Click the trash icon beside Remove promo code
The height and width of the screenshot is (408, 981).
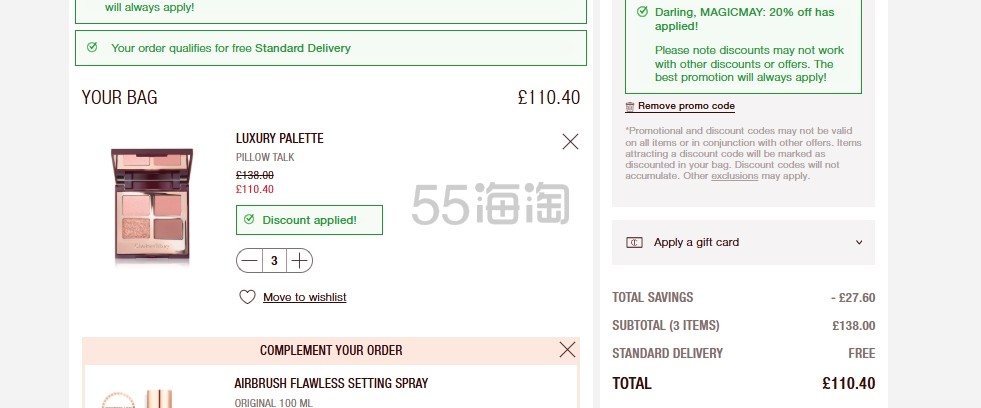(630, 106)
